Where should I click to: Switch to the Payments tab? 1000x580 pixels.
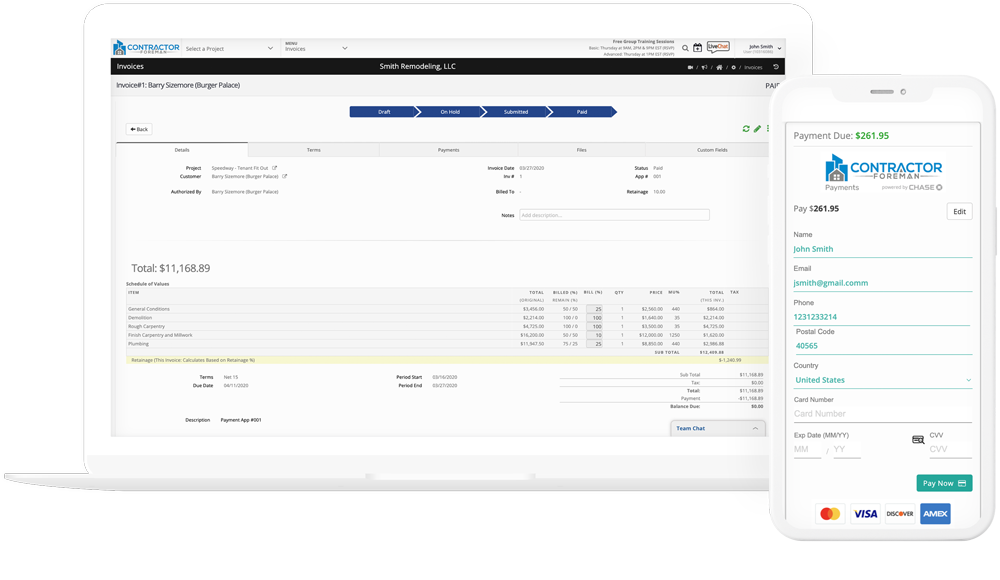(x=448, y=150)
